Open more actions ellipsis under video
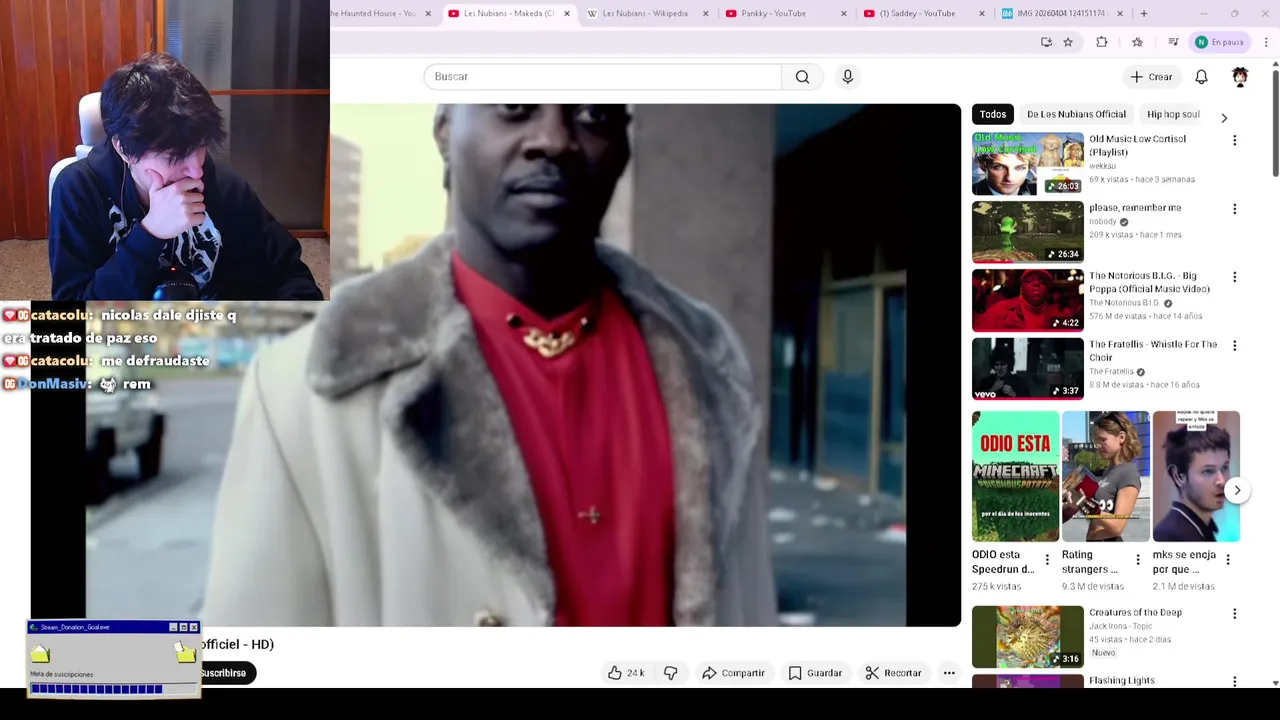Image resolution: width=1280 pixels, height=720 pixels. (x=949, y=673)
